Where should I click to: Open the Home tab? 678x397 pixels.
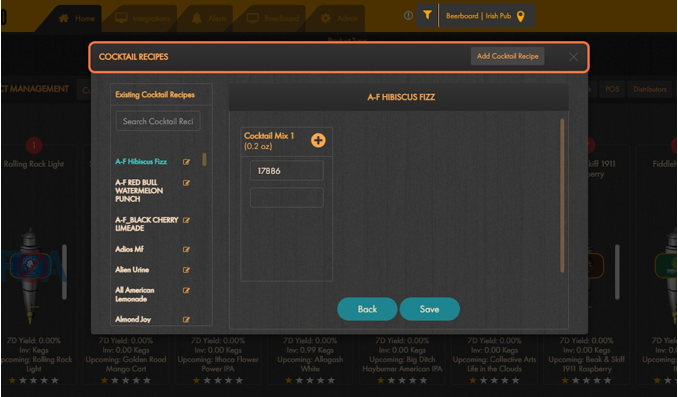(77, 18)
